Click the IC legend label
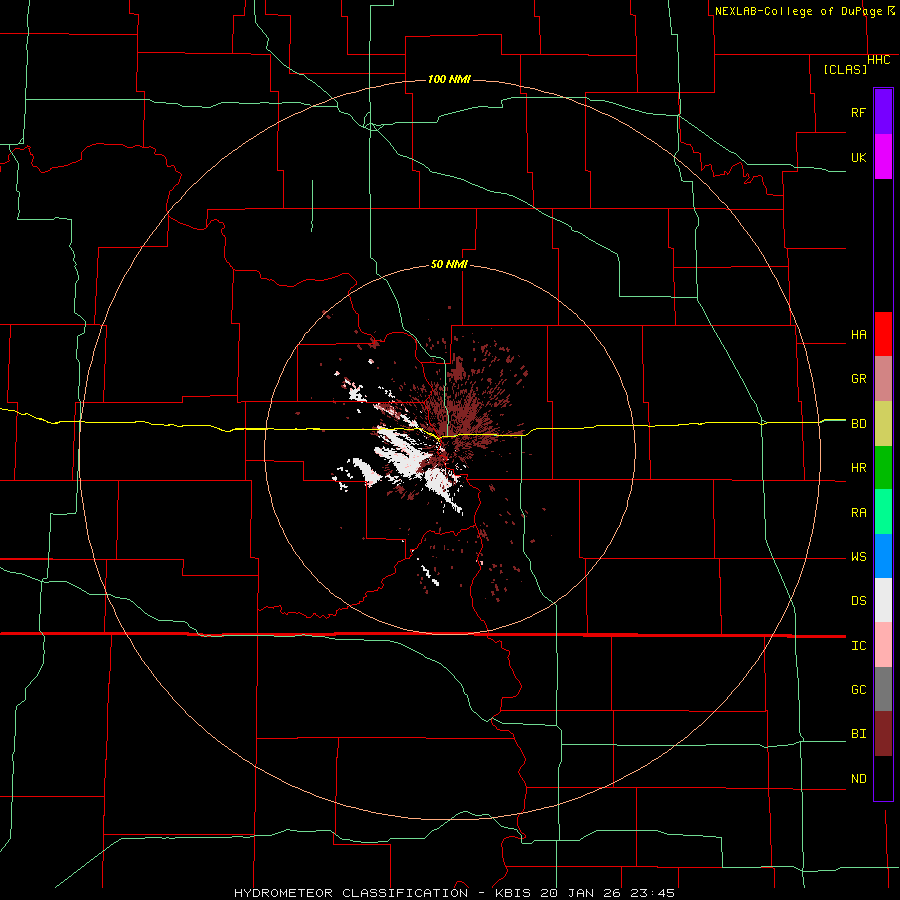 [859, 646]
